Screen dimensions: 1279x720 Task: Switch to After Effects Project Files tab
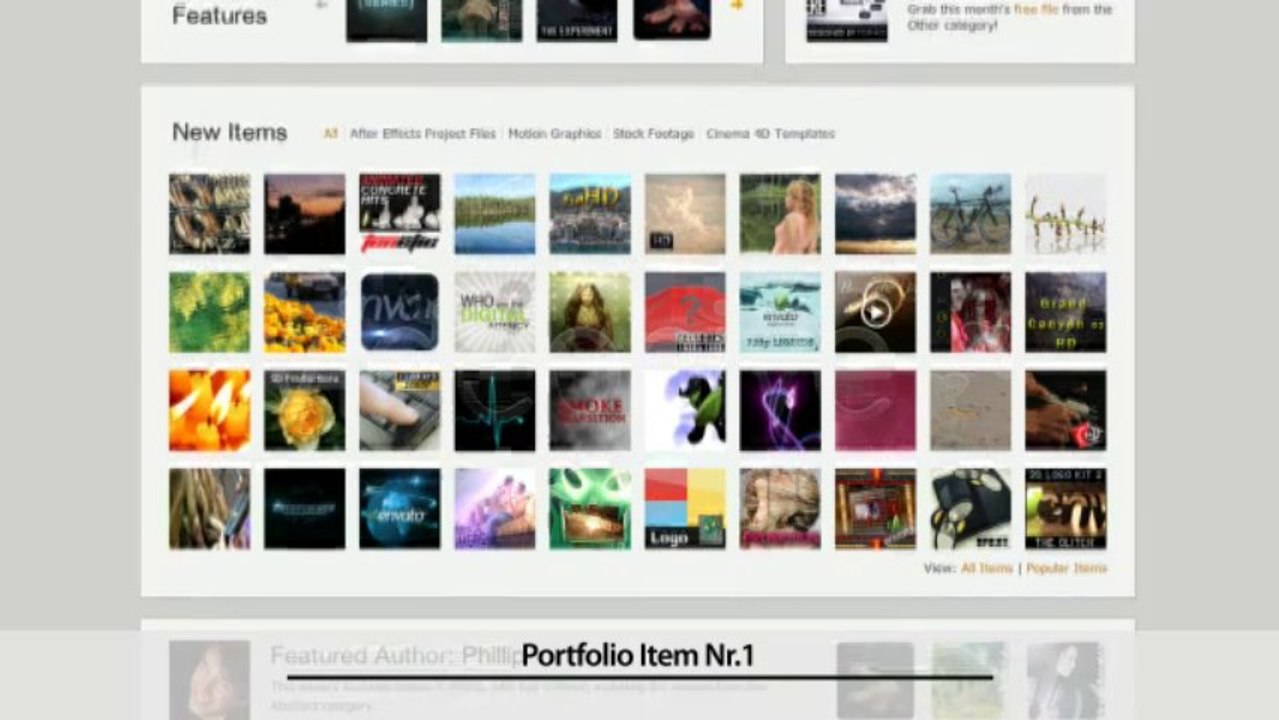pyautogui.click(x=423, y=134)
